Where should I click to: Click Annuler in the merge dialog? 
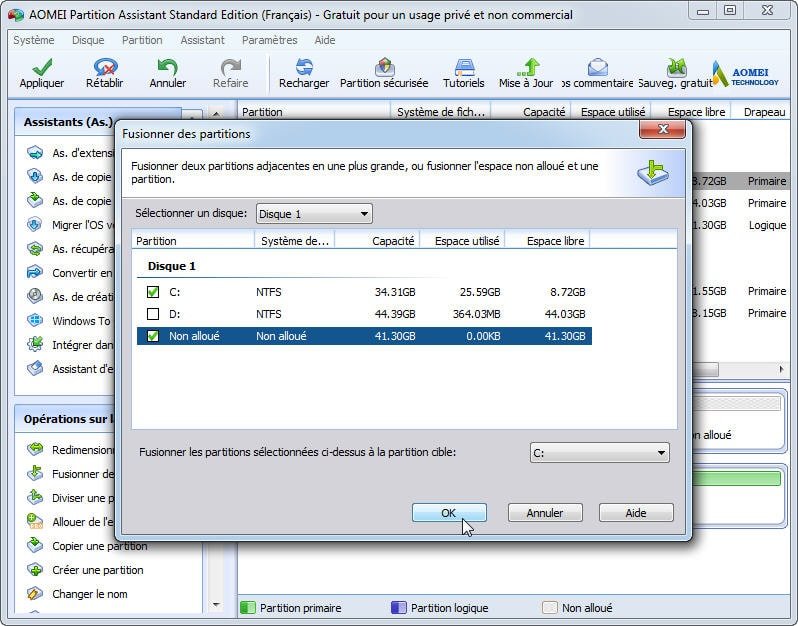tap(545, 513)
